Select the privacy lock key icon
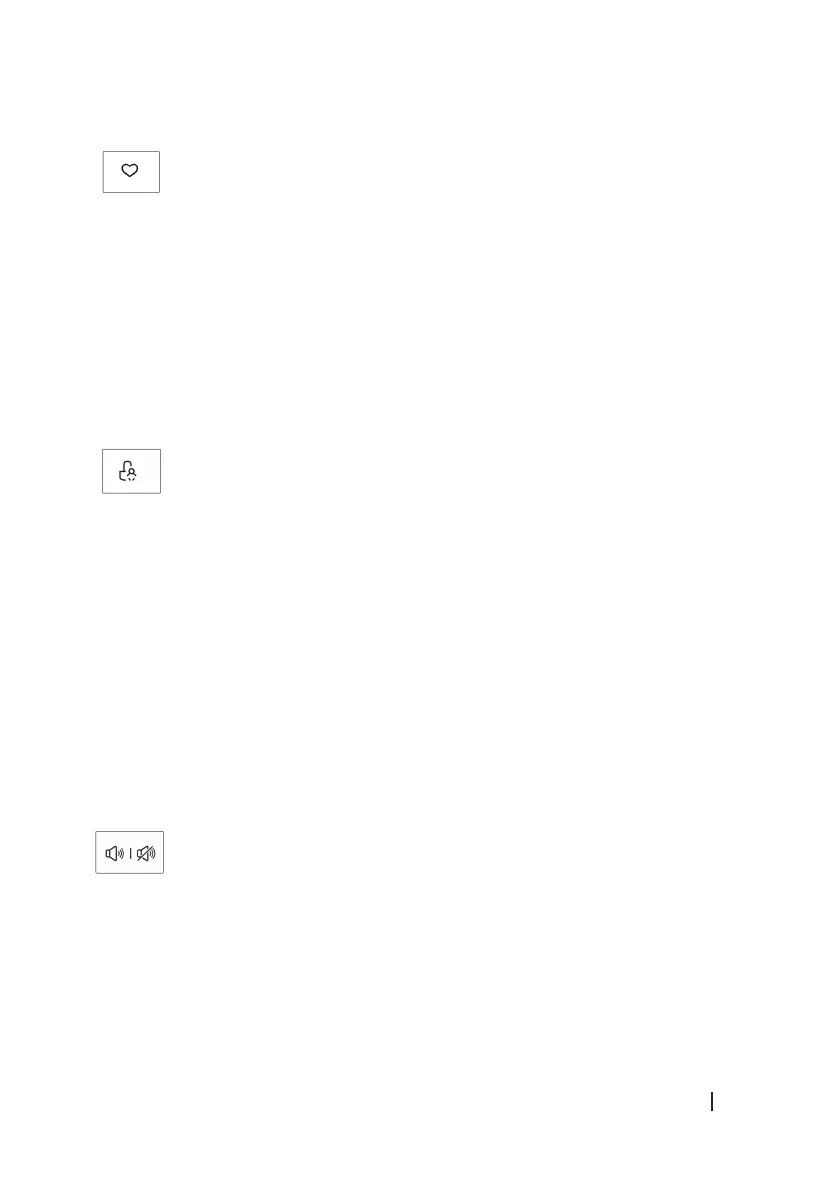The width and height of the screenshot is (839, 1191). click(x=128, y=471)
